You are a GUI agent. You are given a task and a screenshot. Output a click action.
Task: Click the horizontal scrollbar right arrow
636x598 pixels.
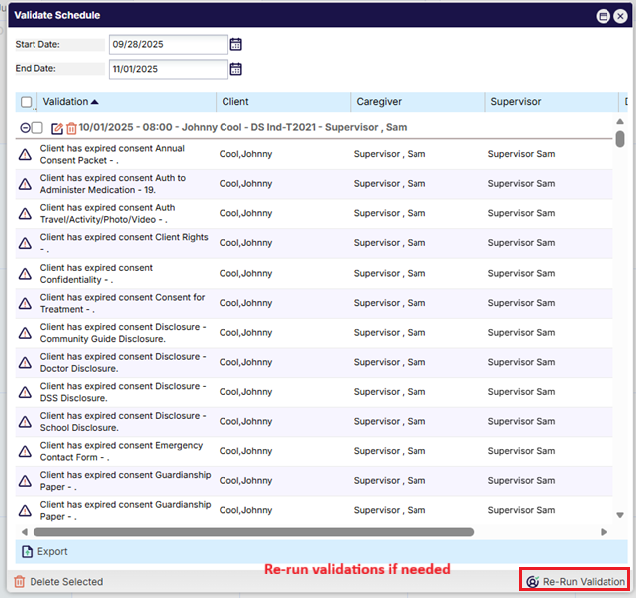tap(604, 532)
